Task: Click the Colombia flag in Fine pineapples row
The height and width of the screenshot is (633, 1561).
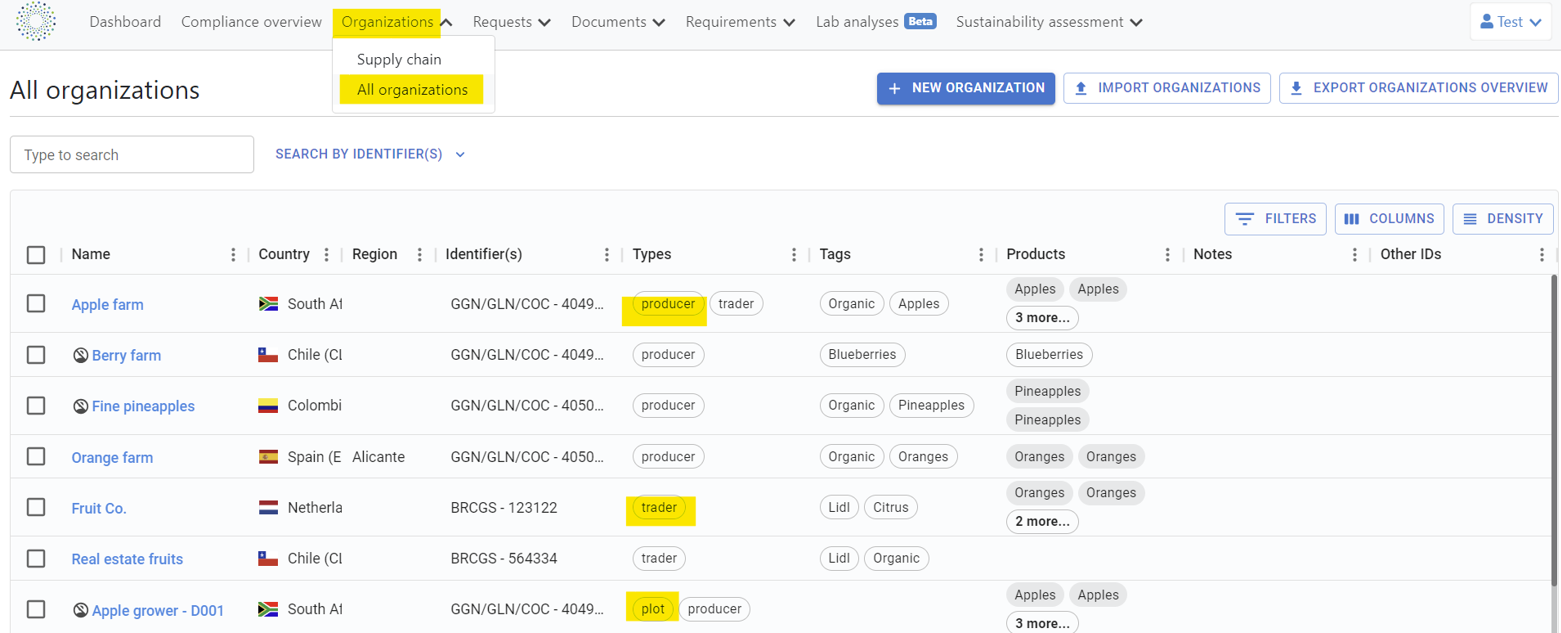Action: 268,406
